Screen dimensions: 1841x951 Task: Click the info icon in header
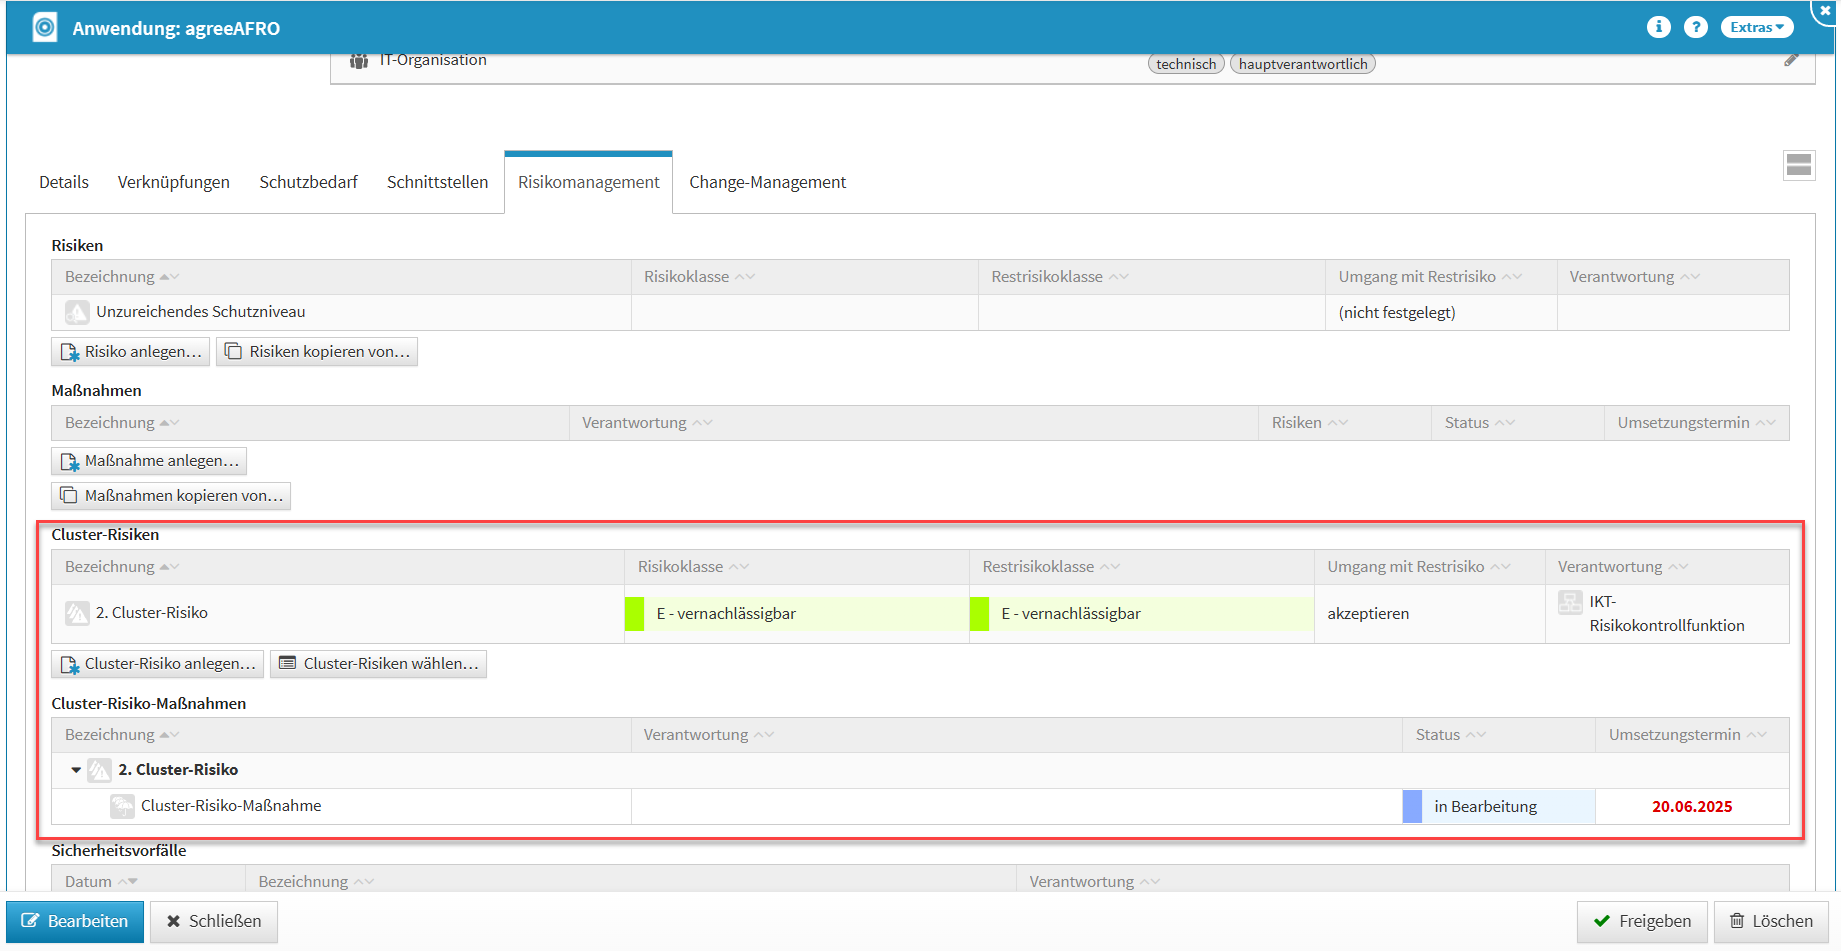point(1658,27)
